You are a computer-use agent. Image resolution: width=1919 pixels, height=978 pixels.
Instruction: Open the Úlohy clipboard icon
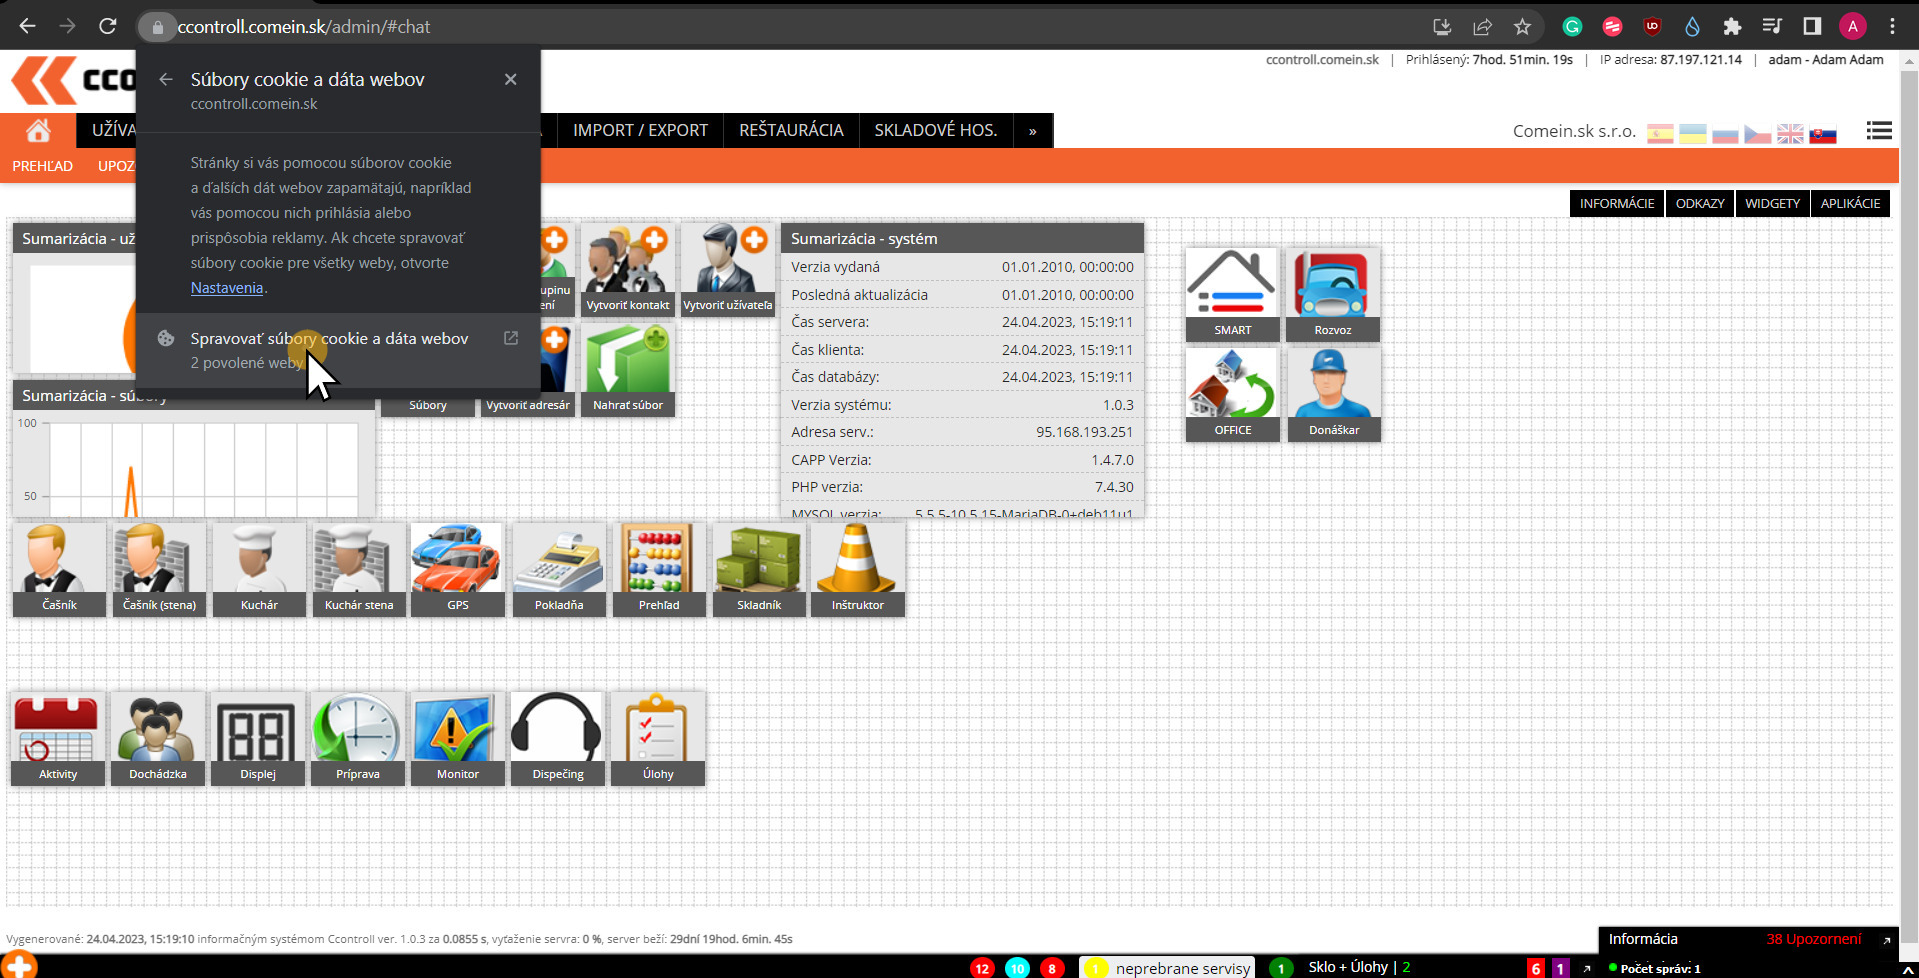coord(657,737)
